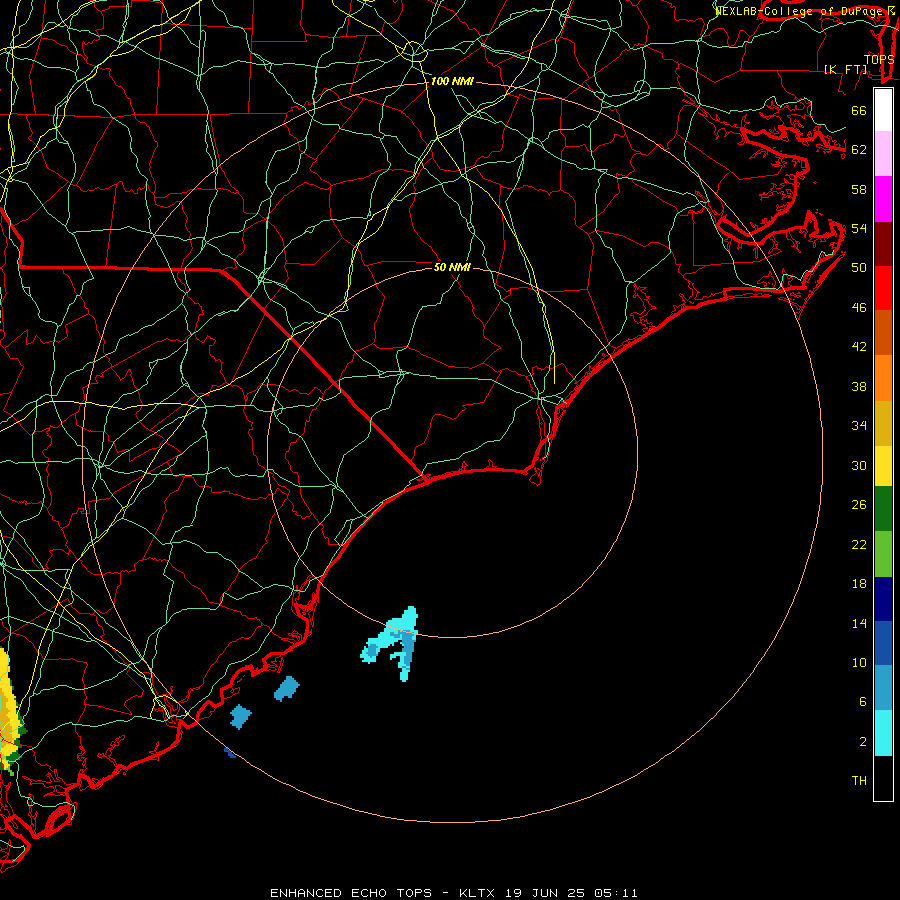The image size is (900, 900).
Task: Pick the cyan 6 kft legend swatch
Action: [x=883, y=733]
